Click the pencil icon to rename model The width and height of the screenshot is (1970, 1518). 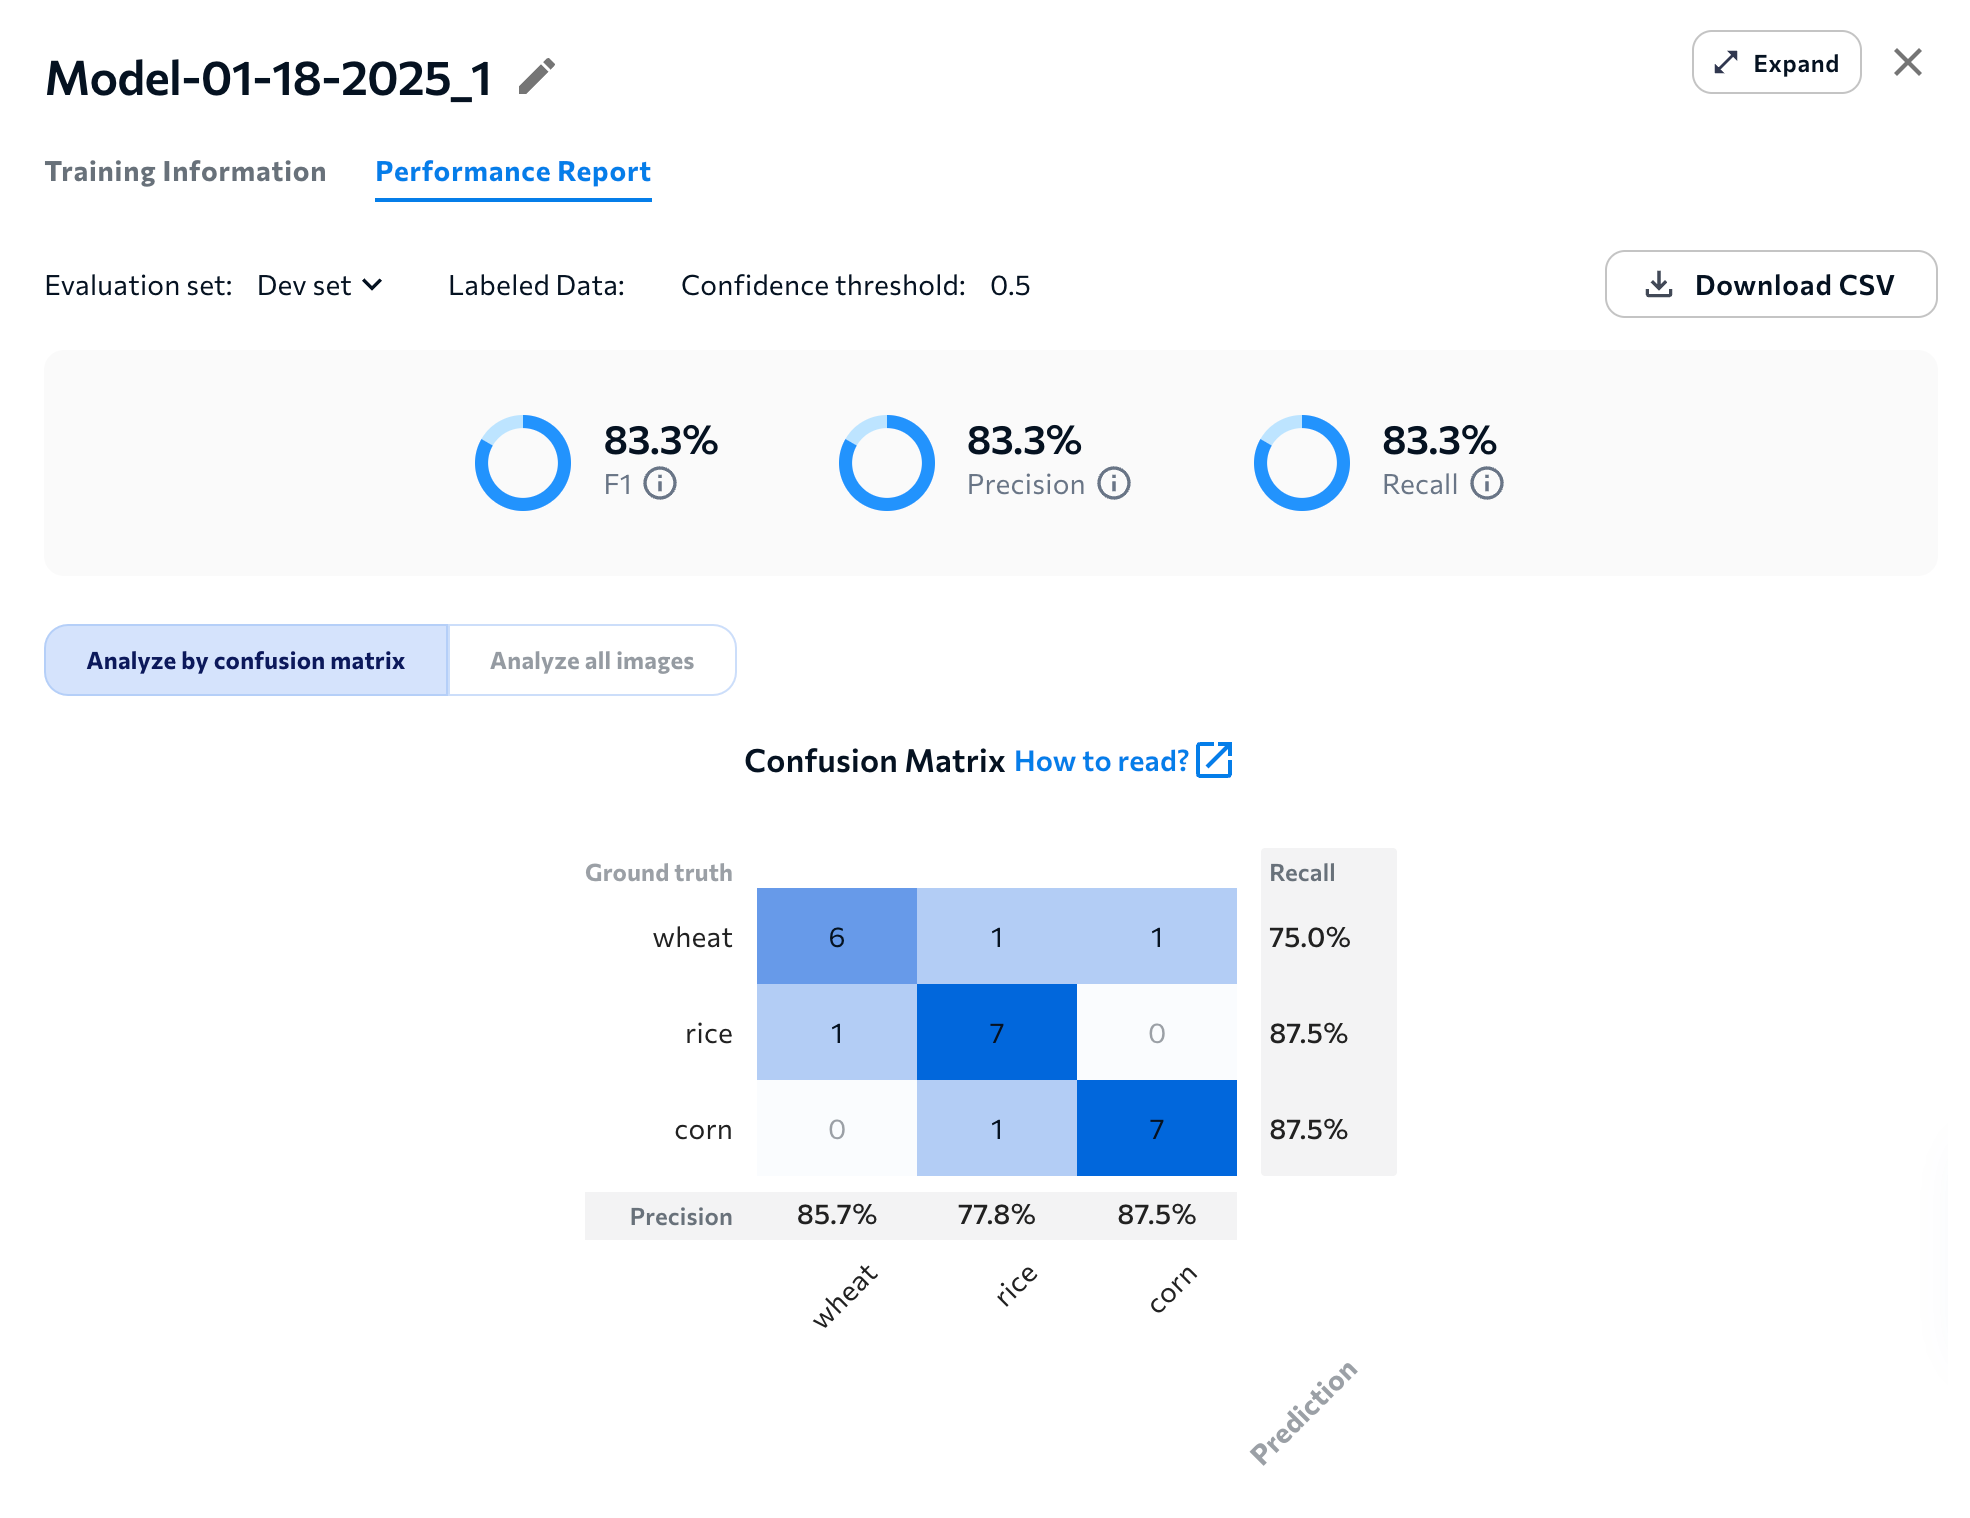[537, 77]
